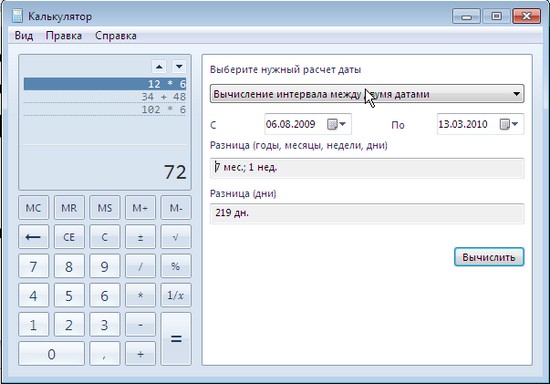Viewport: 550px width, 384px height.
Task: Click the digit 2 key
Action: [x=69, y=324]
